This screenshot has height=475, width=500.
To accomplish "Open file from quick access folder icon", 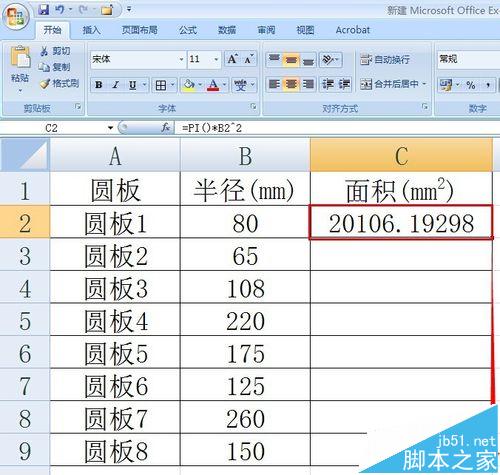I will pyautogui.click(x=107, y=10).
